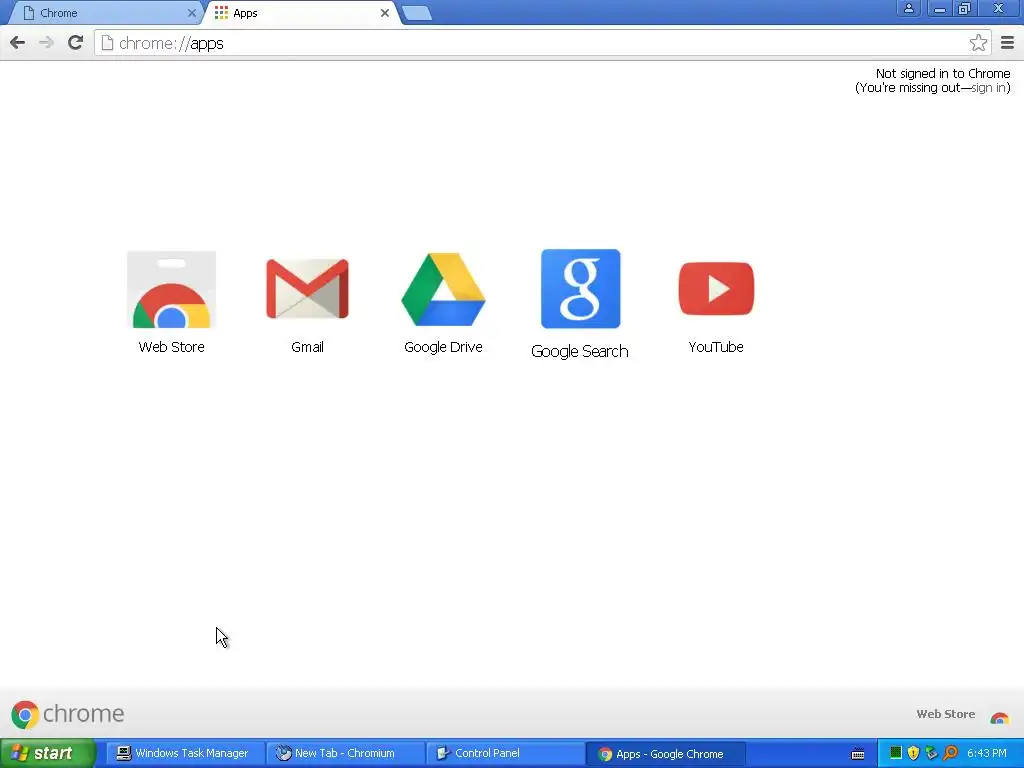Select the Apps tab
This screenshot has width=1024, height=768.
click(302, 13)
